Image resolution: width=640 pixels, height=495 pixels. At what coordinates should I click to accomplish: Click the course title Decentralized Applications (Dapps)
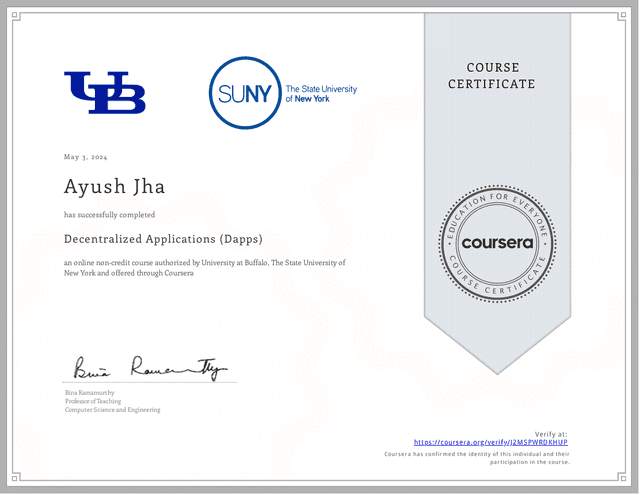point(163,239)
